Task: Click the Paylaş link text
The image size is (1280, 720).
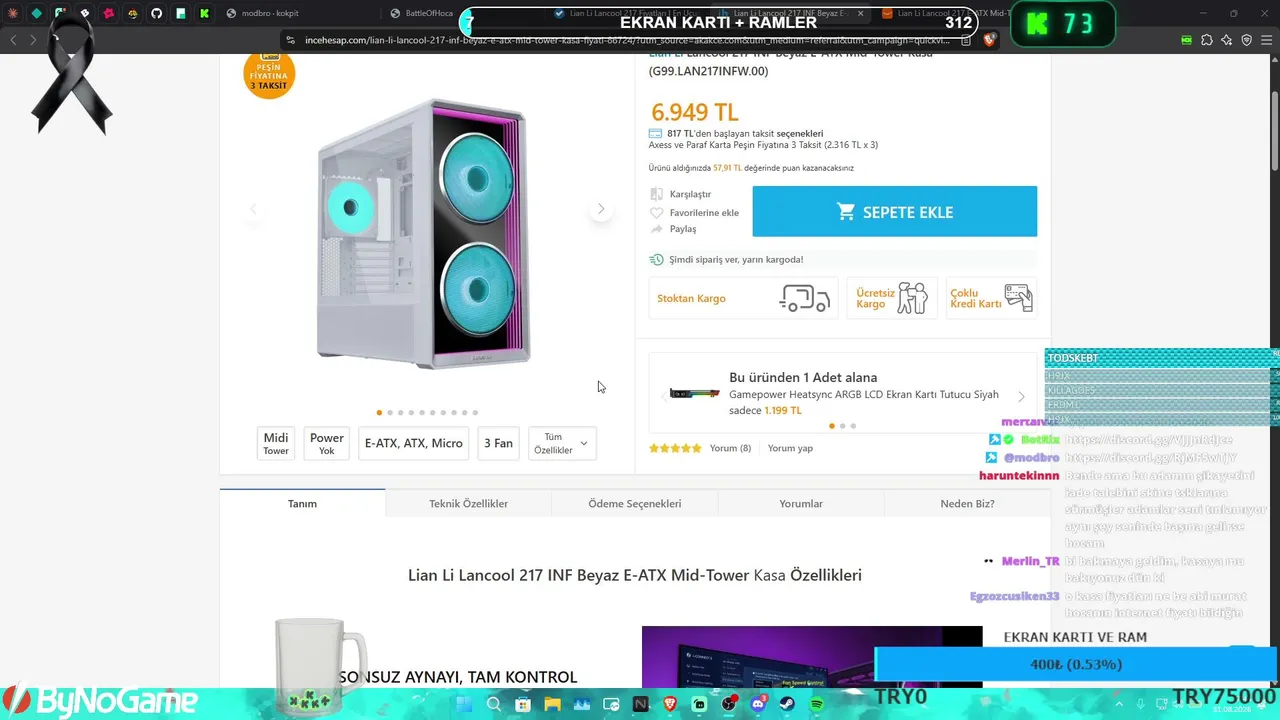Action: pos(683,229)
